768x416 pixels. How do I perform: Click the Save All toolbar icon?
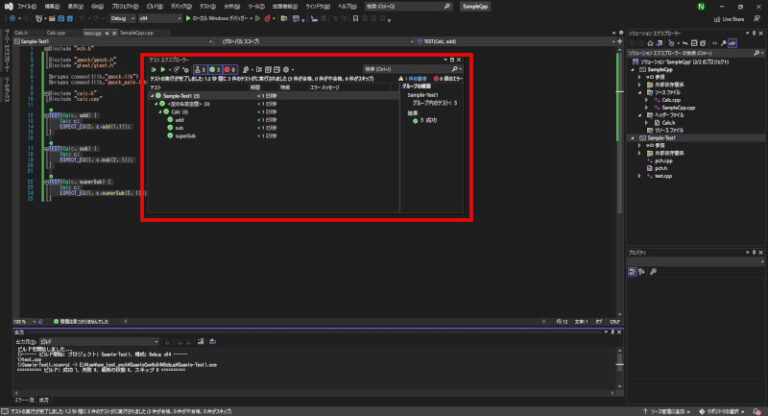[70, 19]
